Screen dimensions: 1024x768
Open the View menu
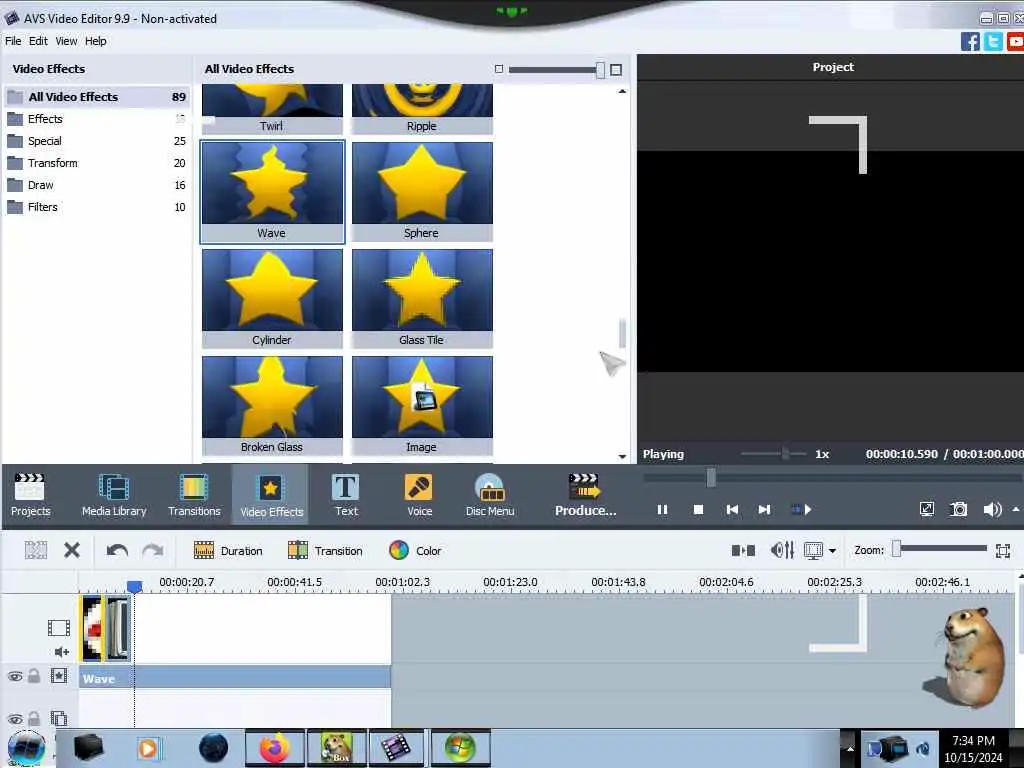coord(66,40)
